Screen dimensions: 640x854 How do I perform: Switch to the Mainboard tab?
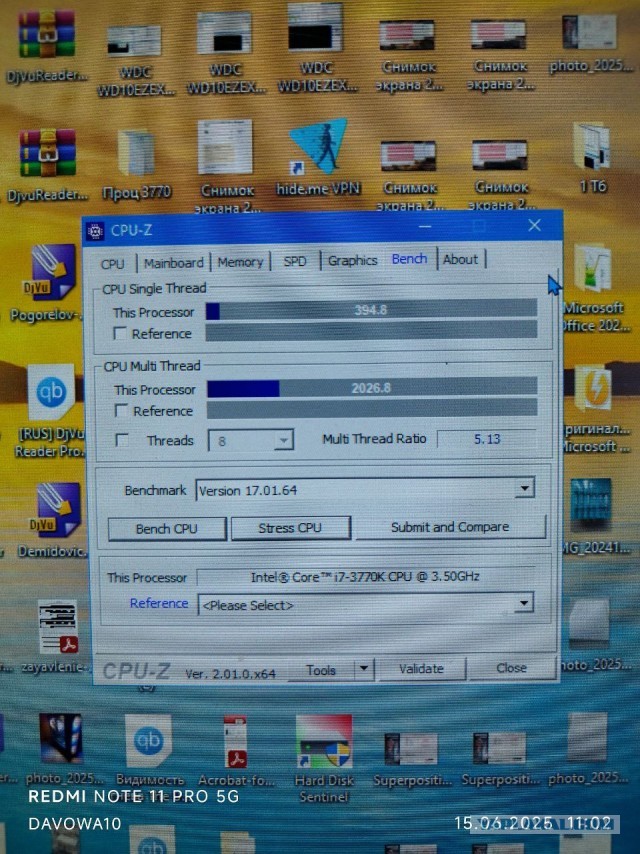[x=173, y=263]
